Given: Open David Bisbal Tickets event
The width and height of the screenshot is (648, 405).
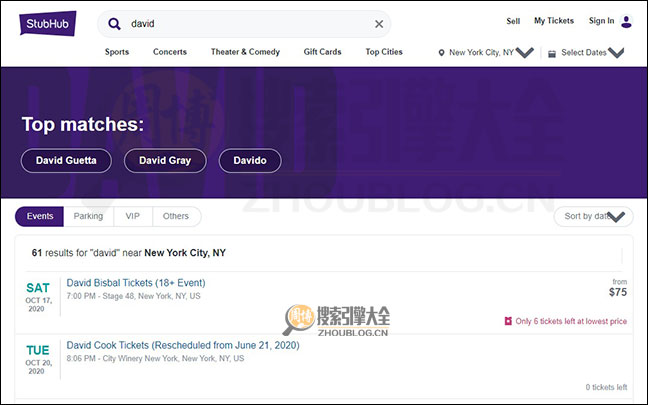Looking at the screenshot, I should [x=136, y=283].
